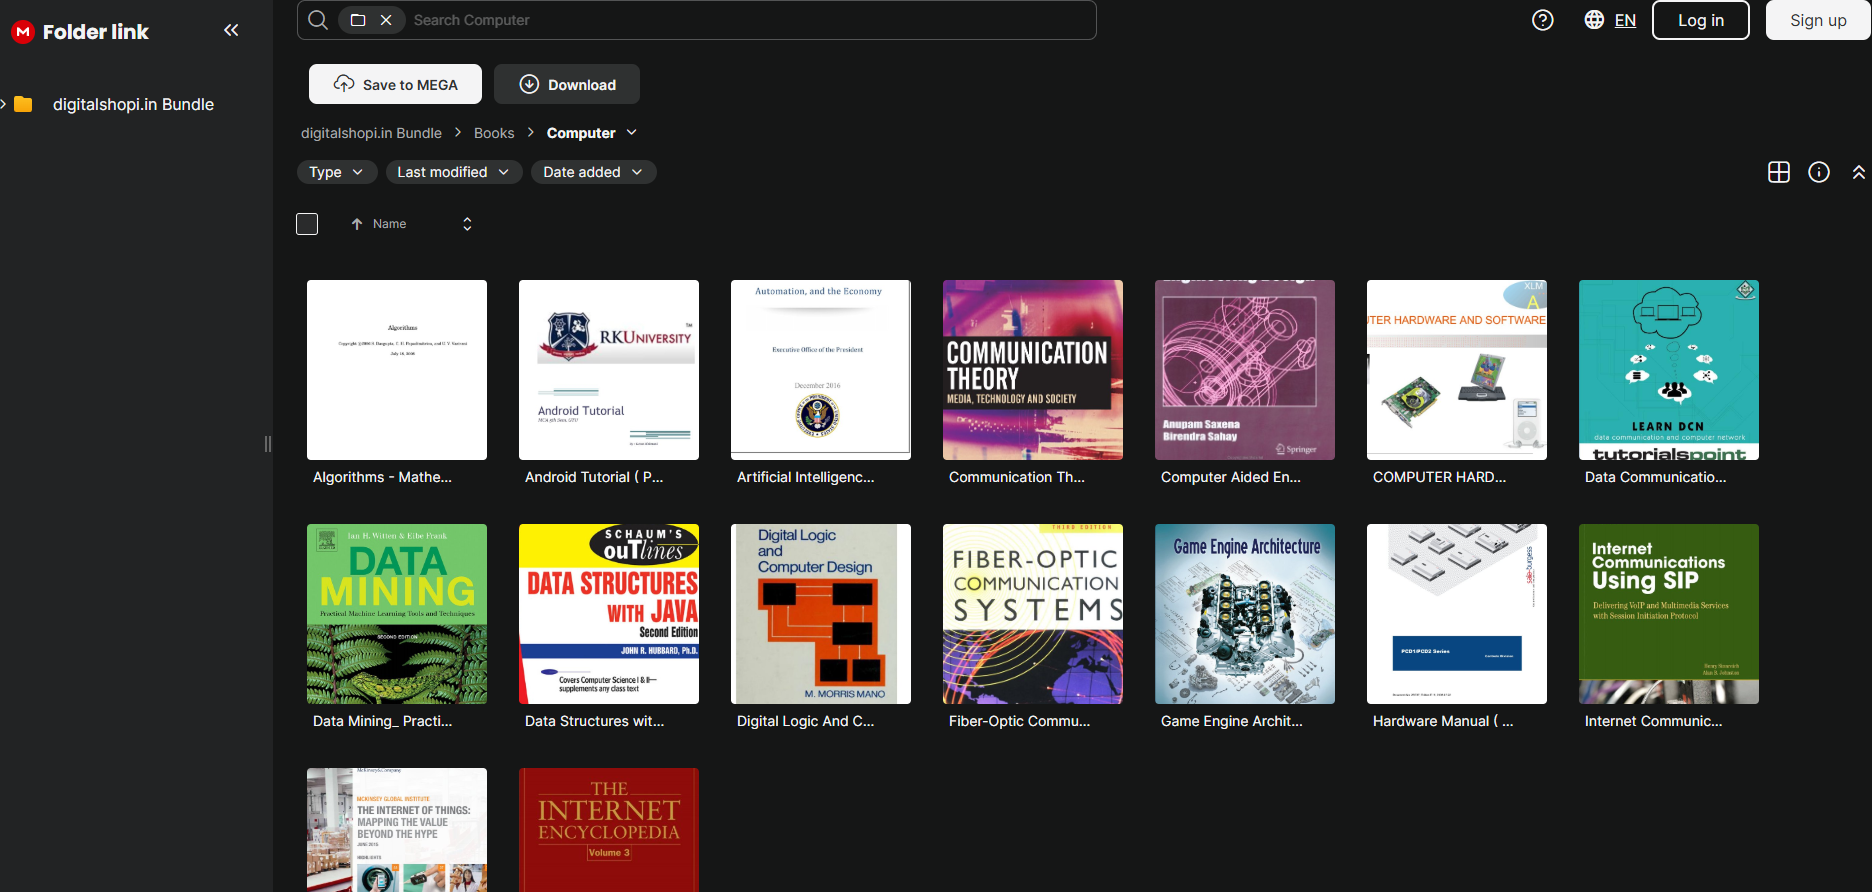
Task: Open Internet Communications Using SIP cover
Action: pyautogui.click(x=1669, y=614)
